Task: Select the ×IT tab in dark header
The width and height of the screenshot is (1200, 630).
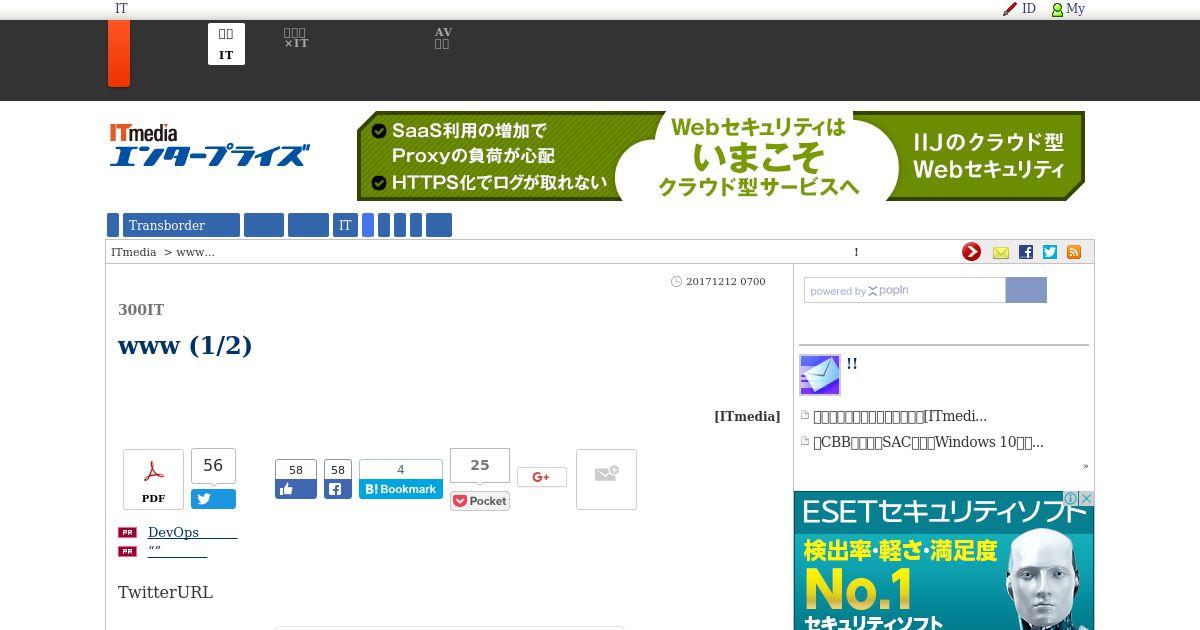Action: (296, 38)
